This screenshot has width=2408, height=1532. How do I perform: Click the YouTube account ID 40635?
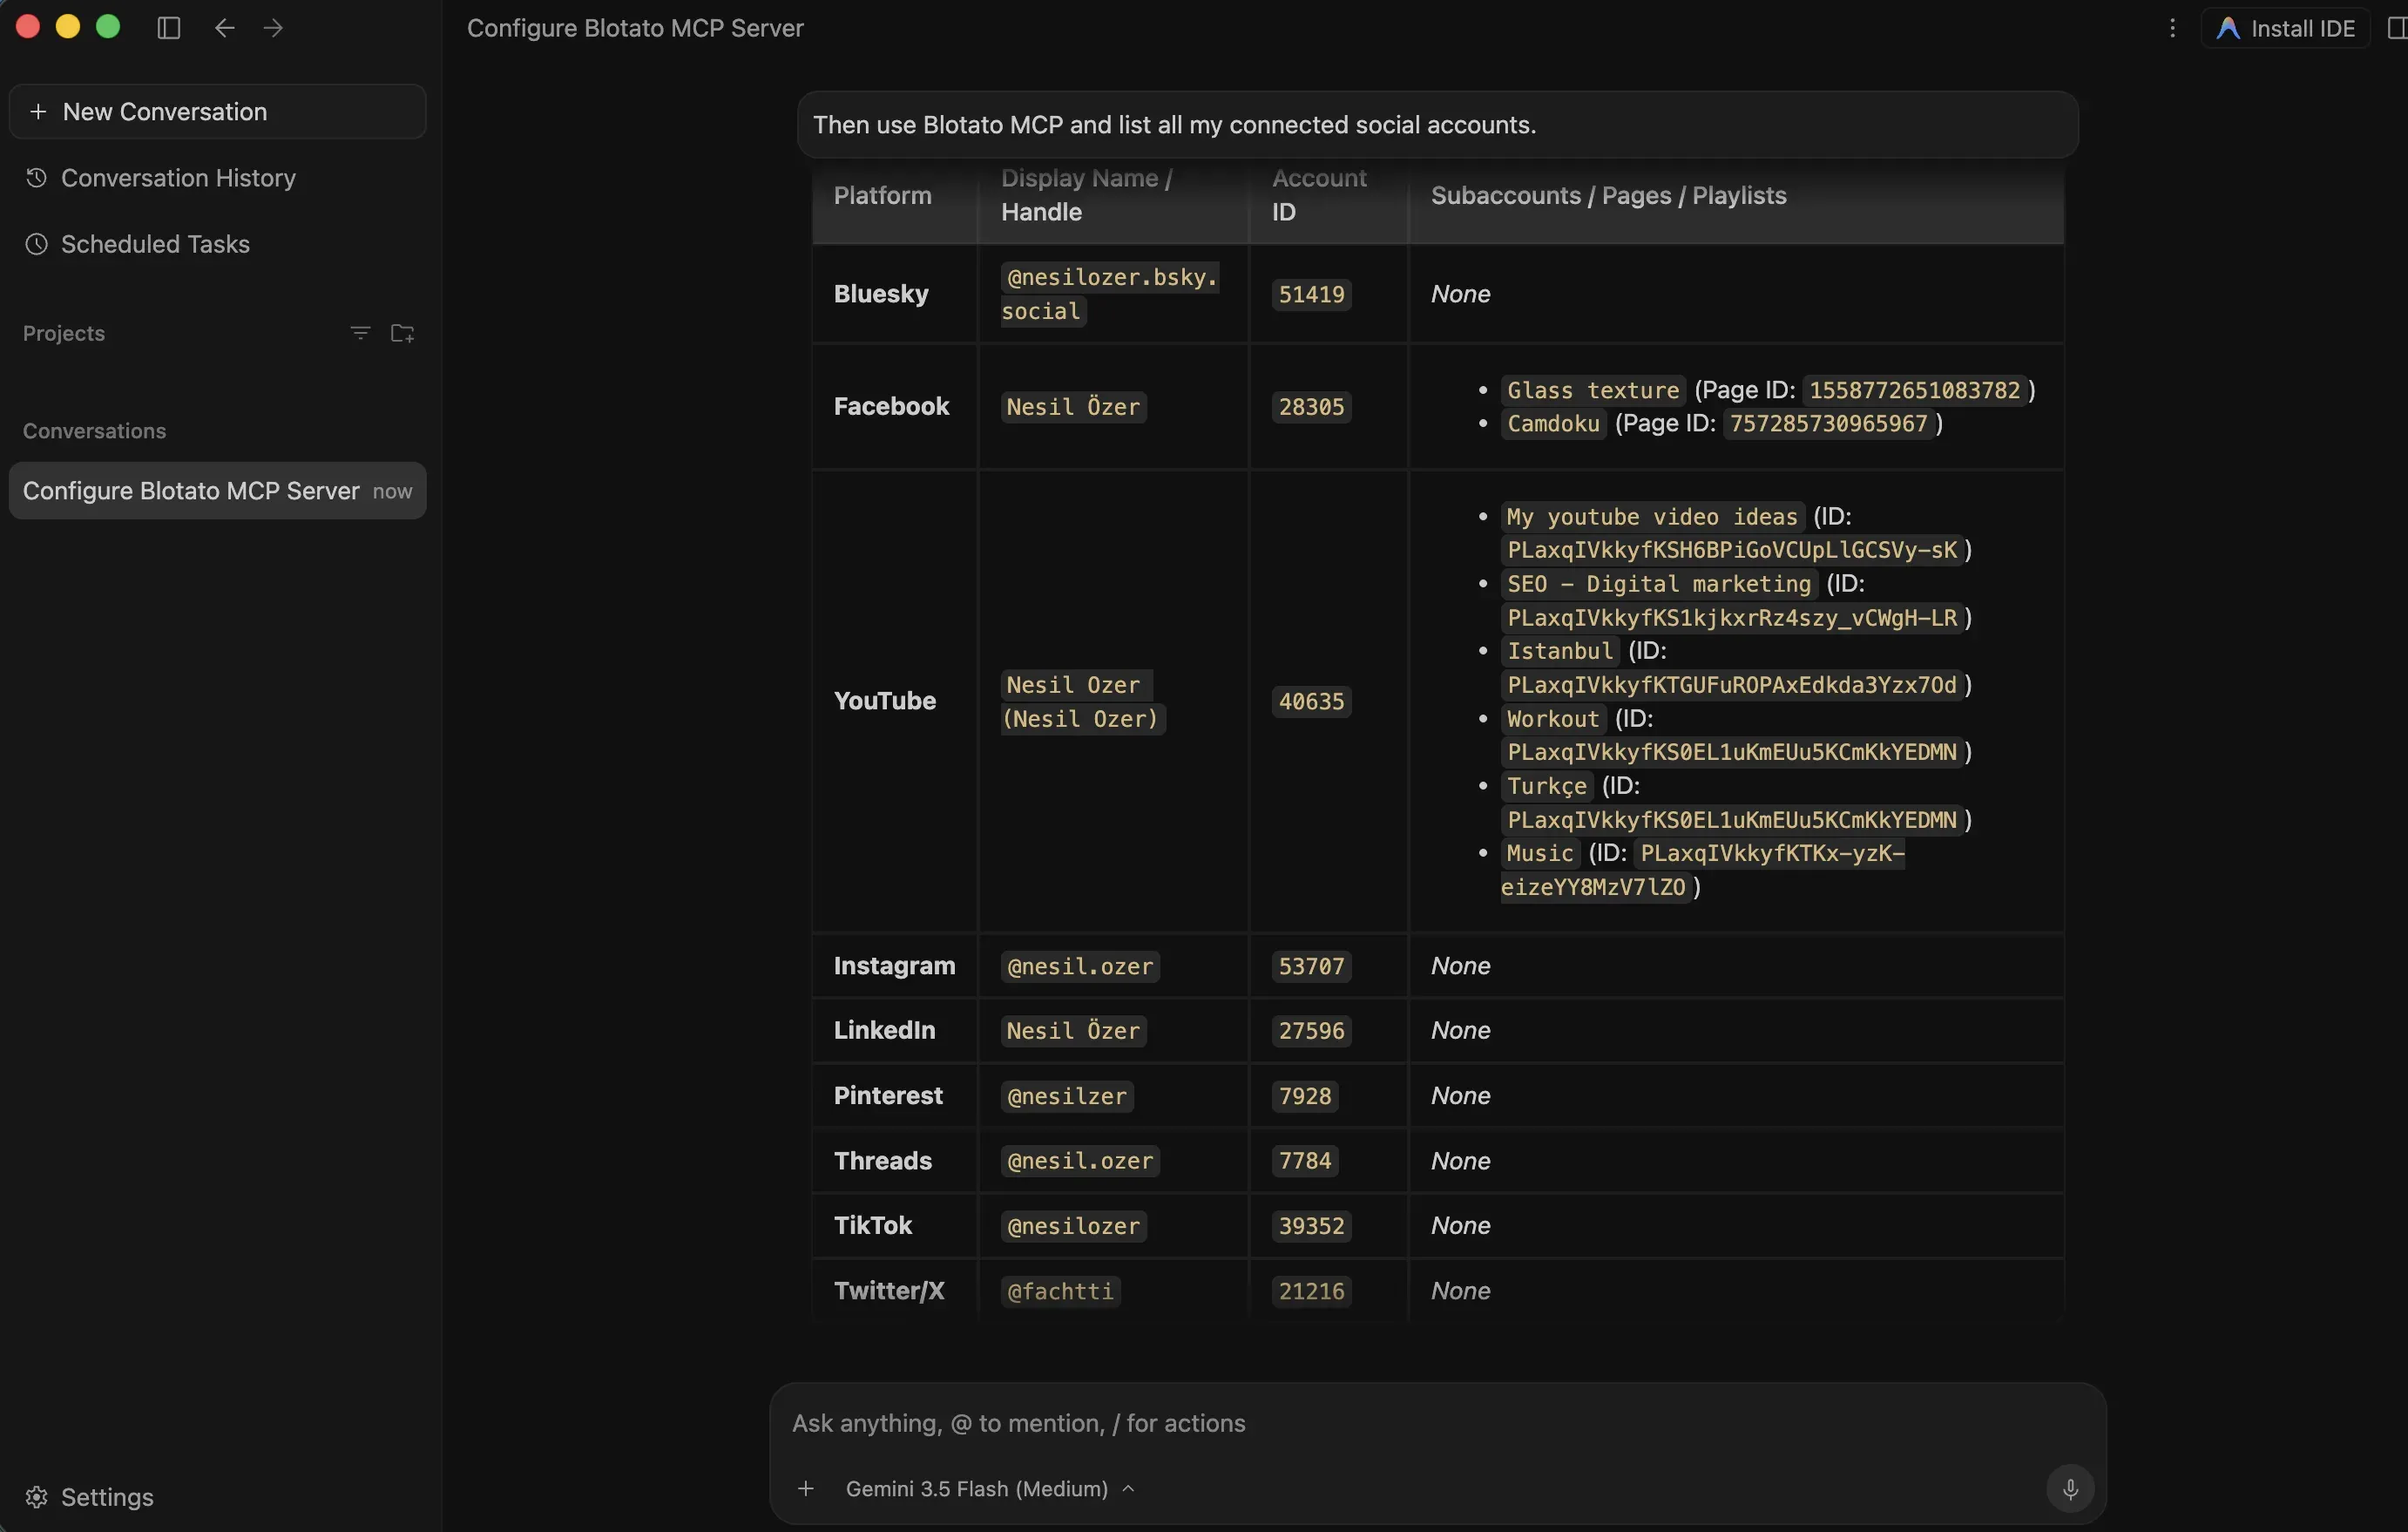tap(1311, 701)
